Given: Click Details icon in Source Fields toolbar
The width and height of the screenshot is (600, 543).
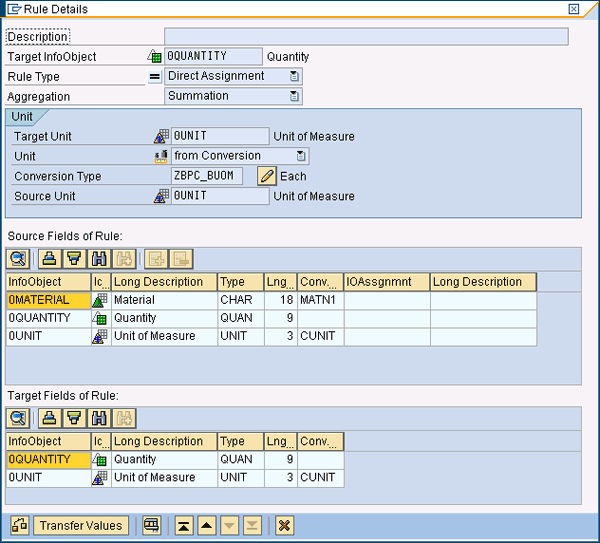Looking at the screenshot, I should pyautogui.click(x=19, y=259).
